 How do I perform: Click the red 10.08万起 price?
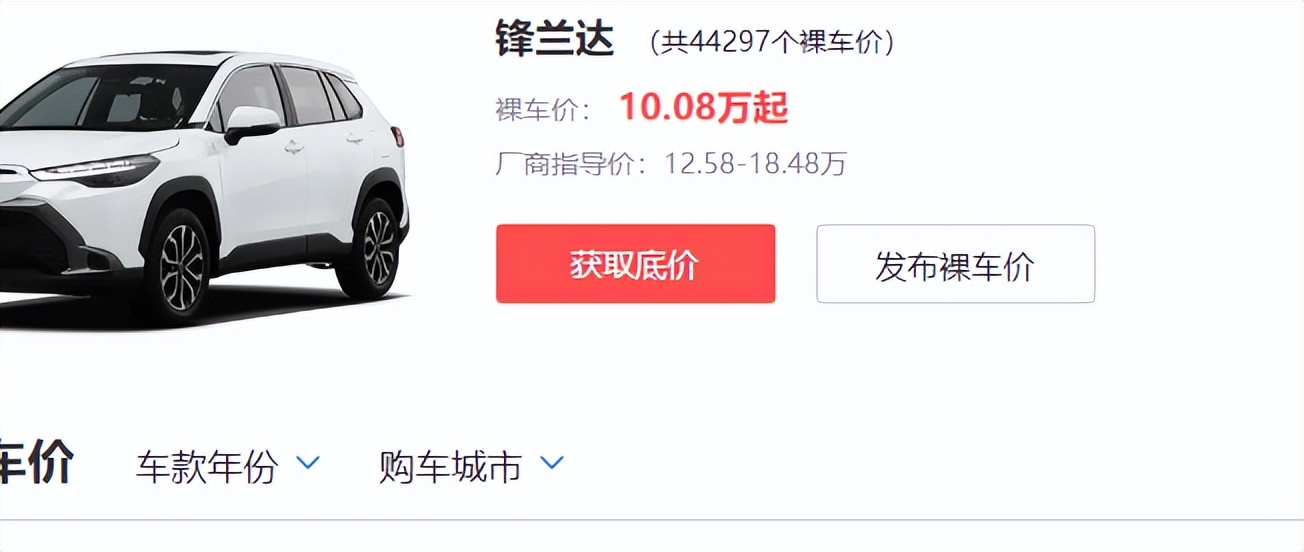(x=704, y=107)
